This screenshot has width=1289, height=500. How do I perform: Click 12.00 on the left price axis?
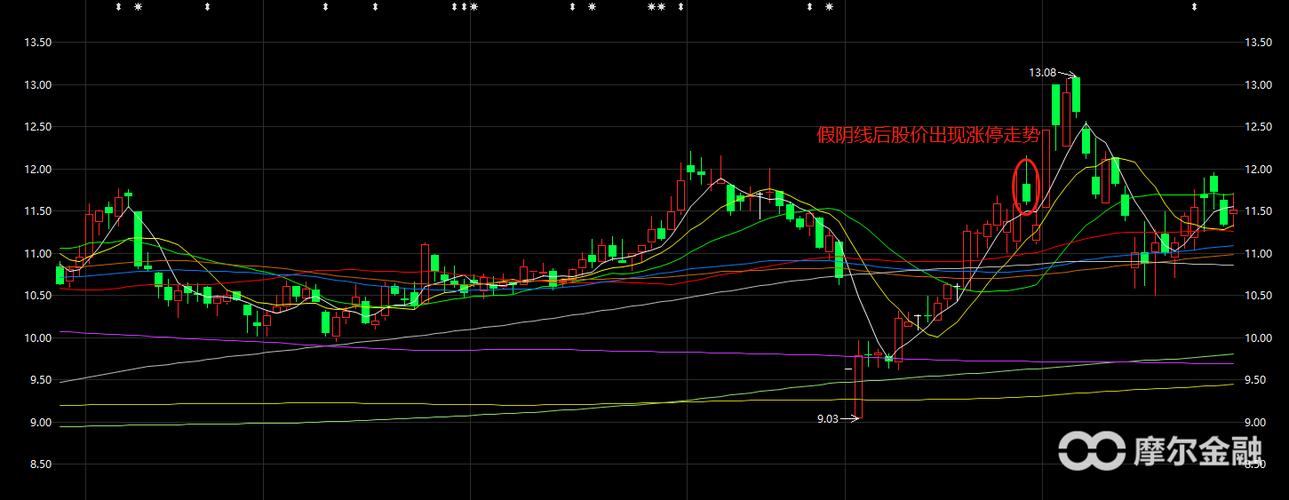[x=38, y=169]
